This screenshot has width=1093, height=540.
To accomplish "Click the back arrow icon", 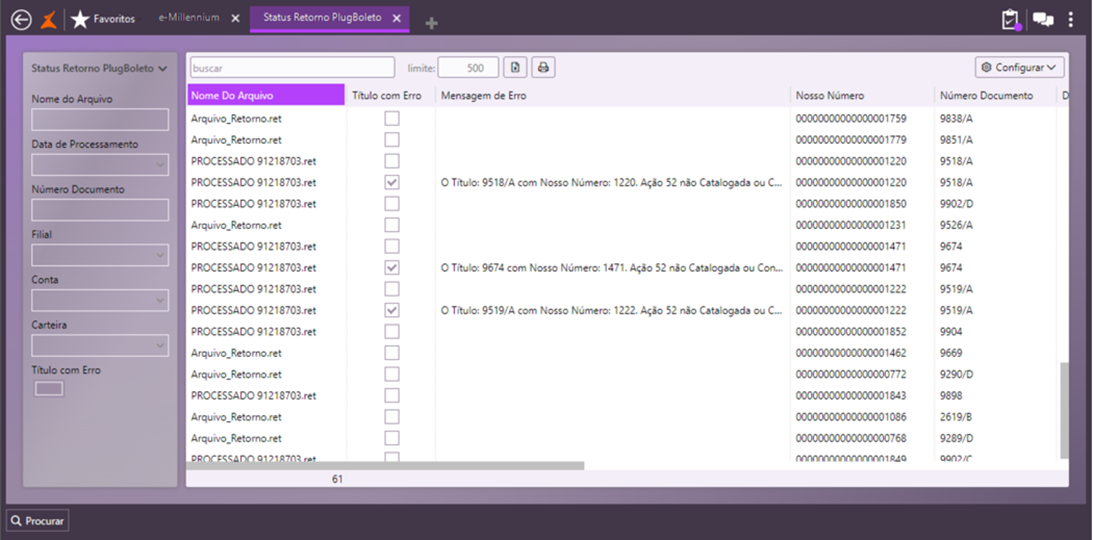I will coord(22,20).
